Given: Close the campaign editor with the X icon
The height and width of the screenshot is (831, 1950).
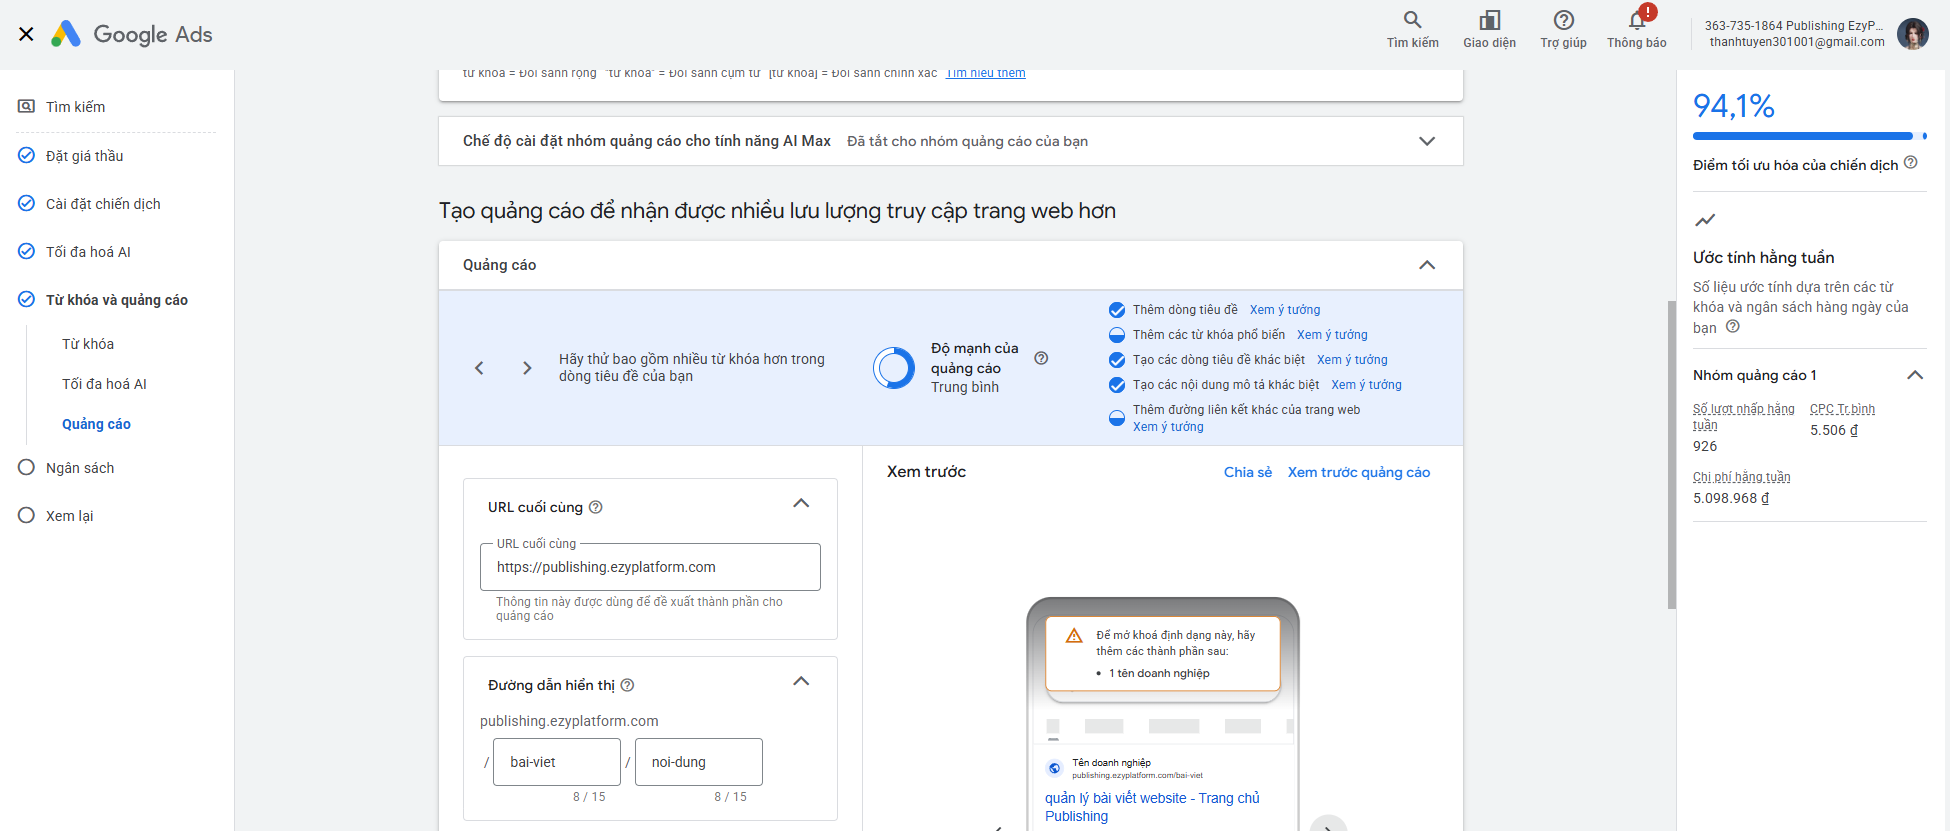Looking at the screenshot, I should [27, 34].
